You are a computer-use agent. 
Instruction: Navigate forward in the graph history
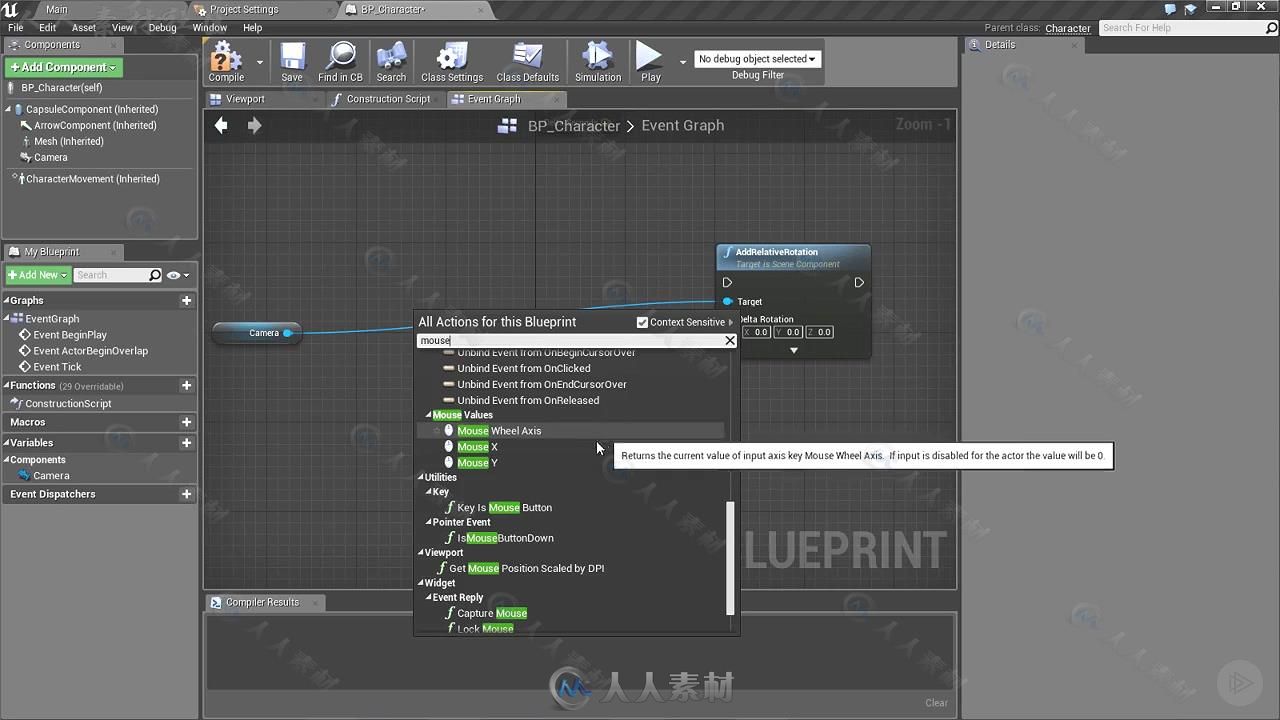click(254, 125)
